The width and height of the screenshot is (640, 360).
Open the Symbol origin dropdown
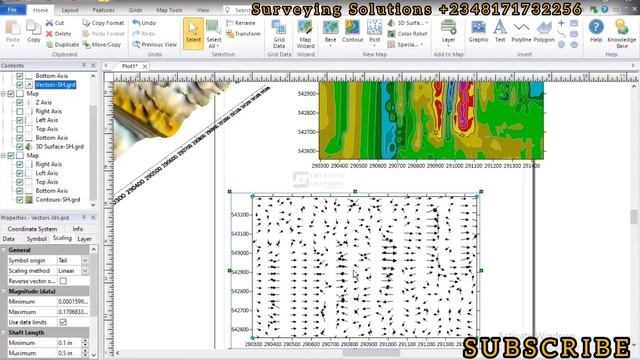85,260
